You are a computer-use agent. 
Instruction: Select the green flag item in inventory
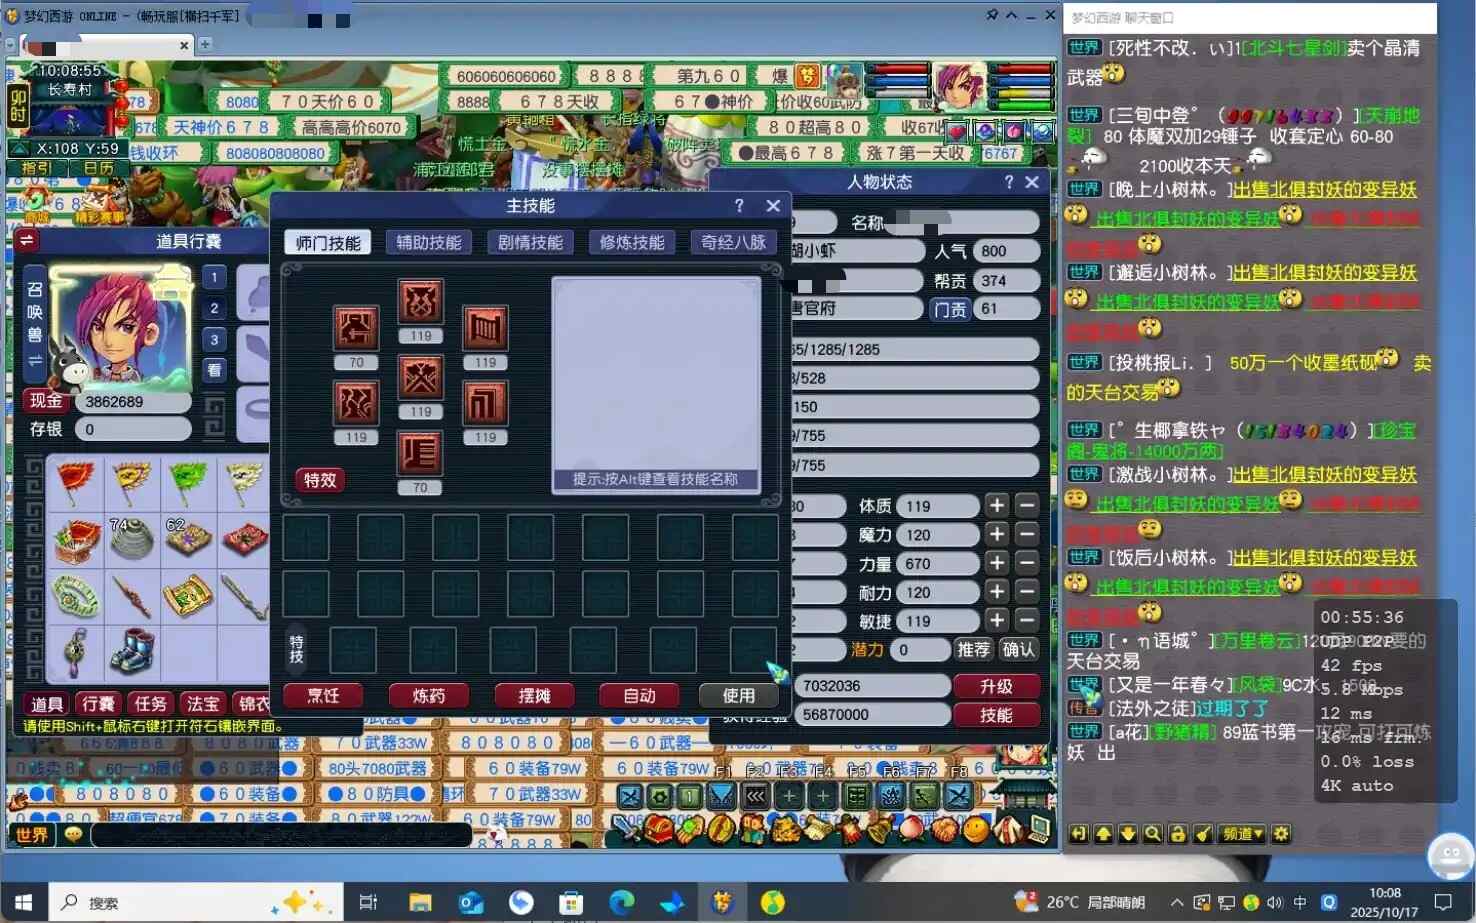click(189, 484)
